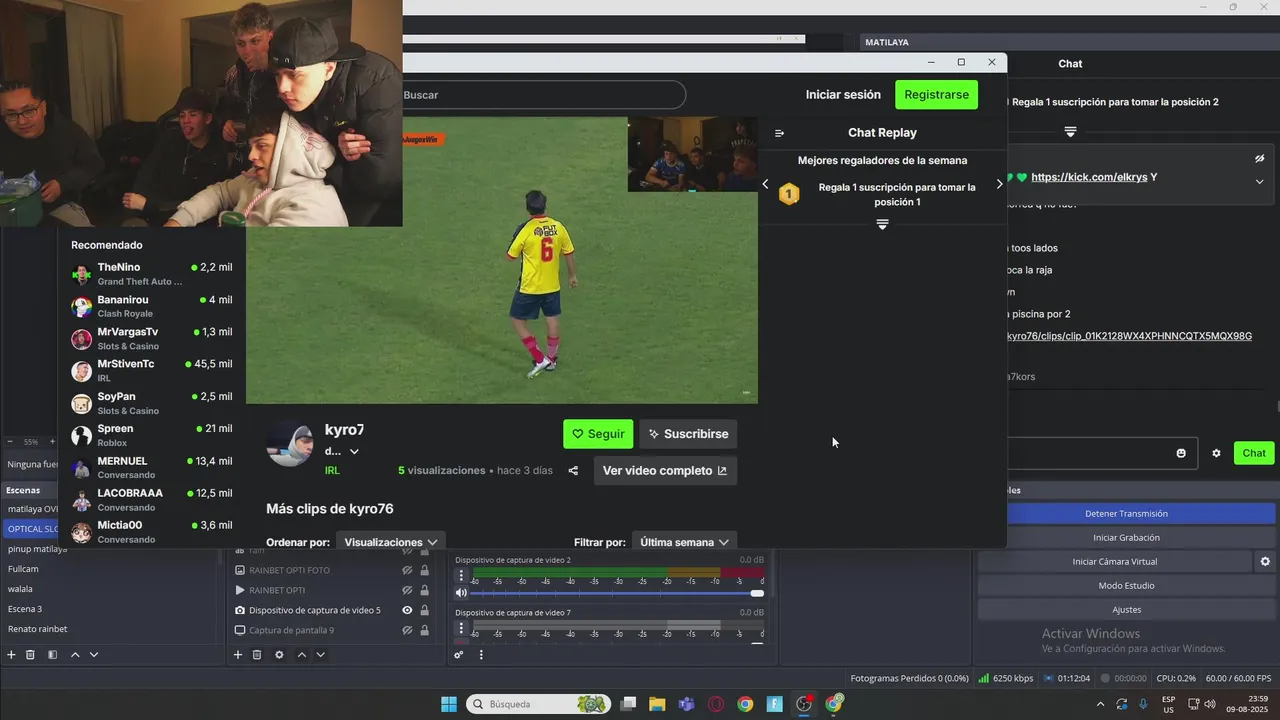Toggle visibility of Captura de pantalla 9
This screenshot has height=720, width=1280.
point(407,630)
